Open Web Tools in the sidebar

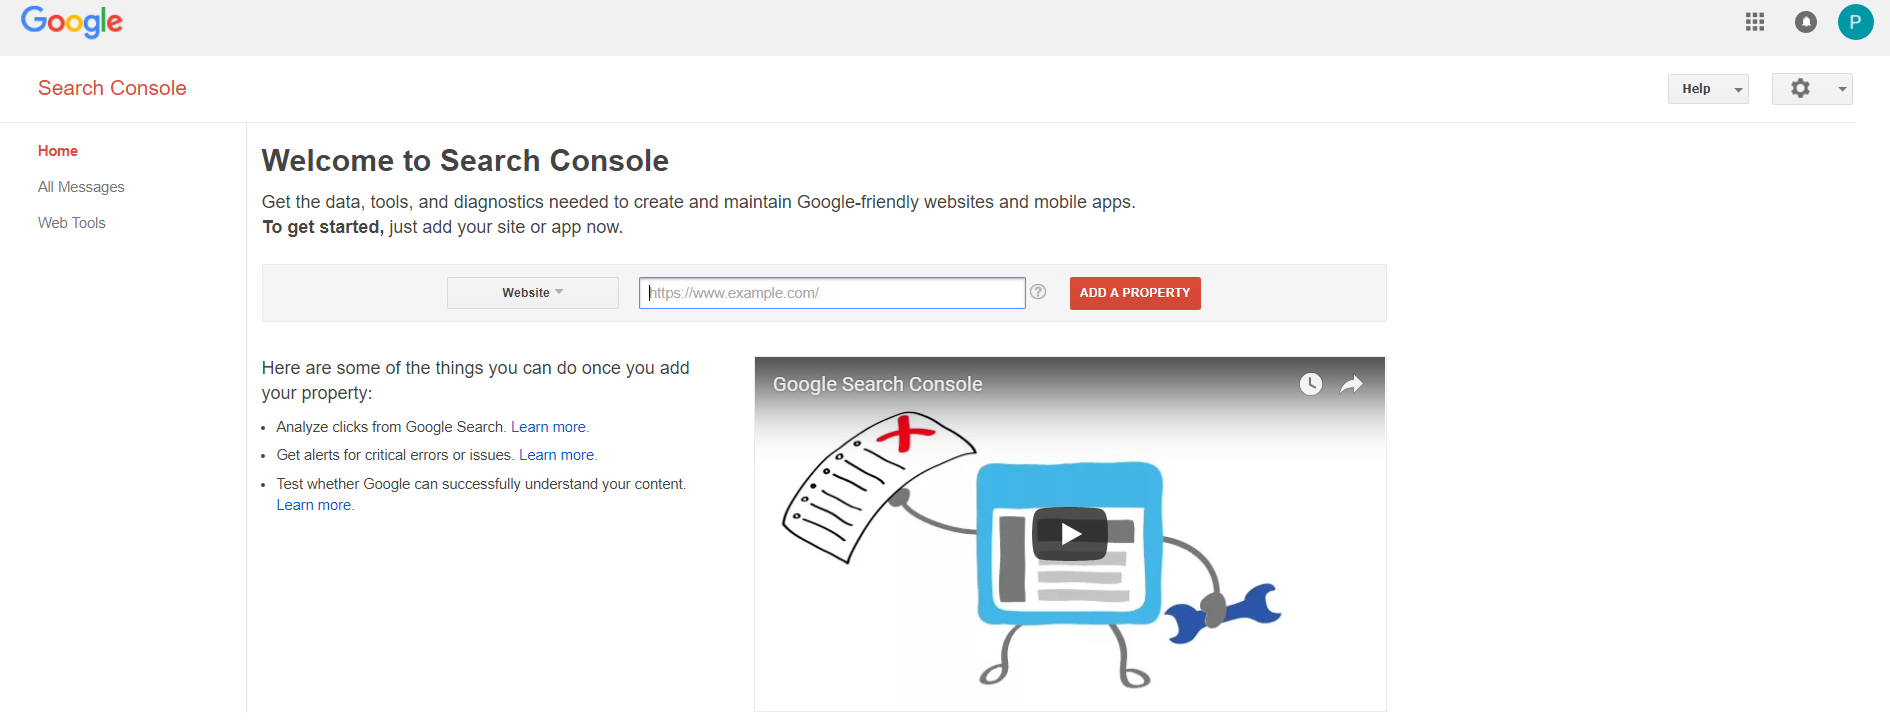point(72,223)
